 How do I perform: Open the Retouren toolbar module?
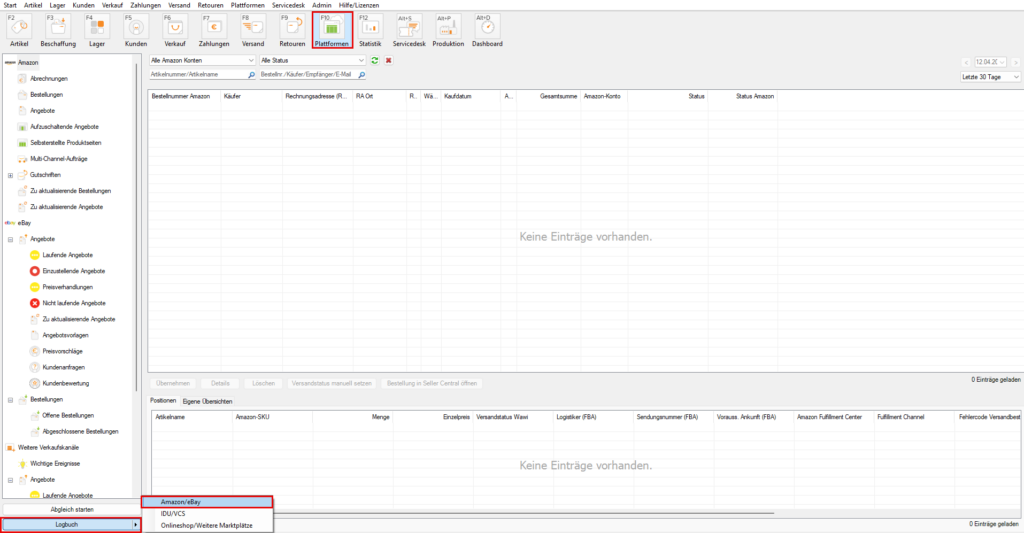(x=292, y=31)
